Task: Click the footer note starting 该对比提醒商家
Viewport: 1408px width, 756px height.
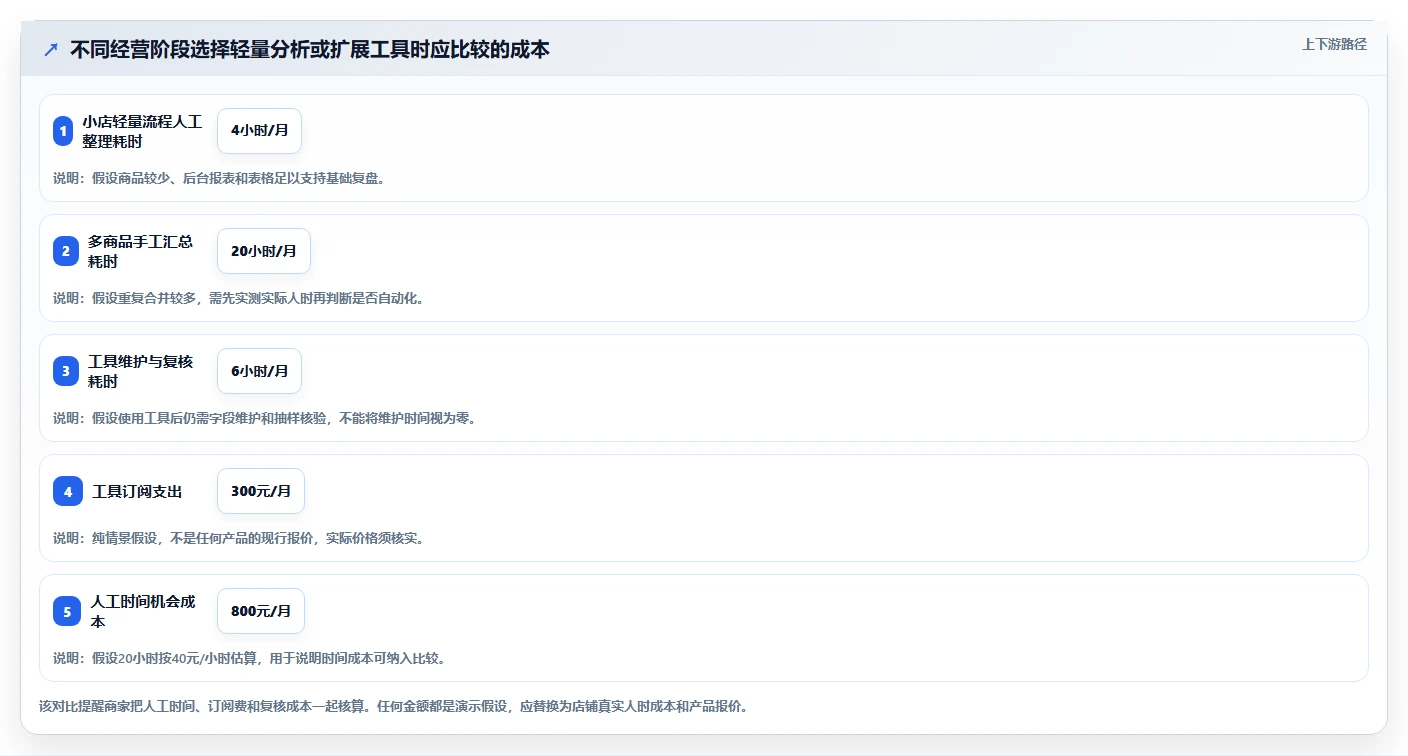Action: coord(393,706)
